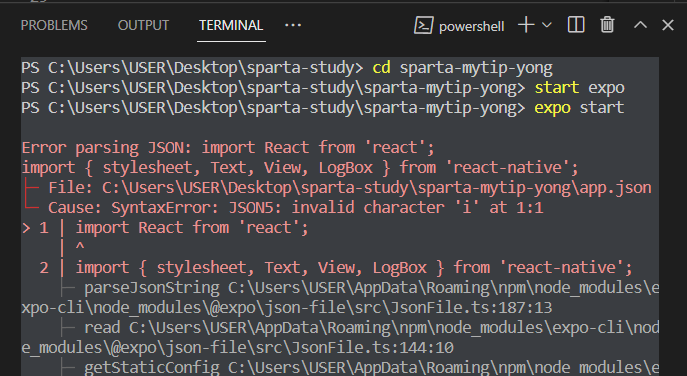Select the powershell terminal label
Image resolution: width=687 pixels, height=376 pixels.
click(x=471, y=27)
